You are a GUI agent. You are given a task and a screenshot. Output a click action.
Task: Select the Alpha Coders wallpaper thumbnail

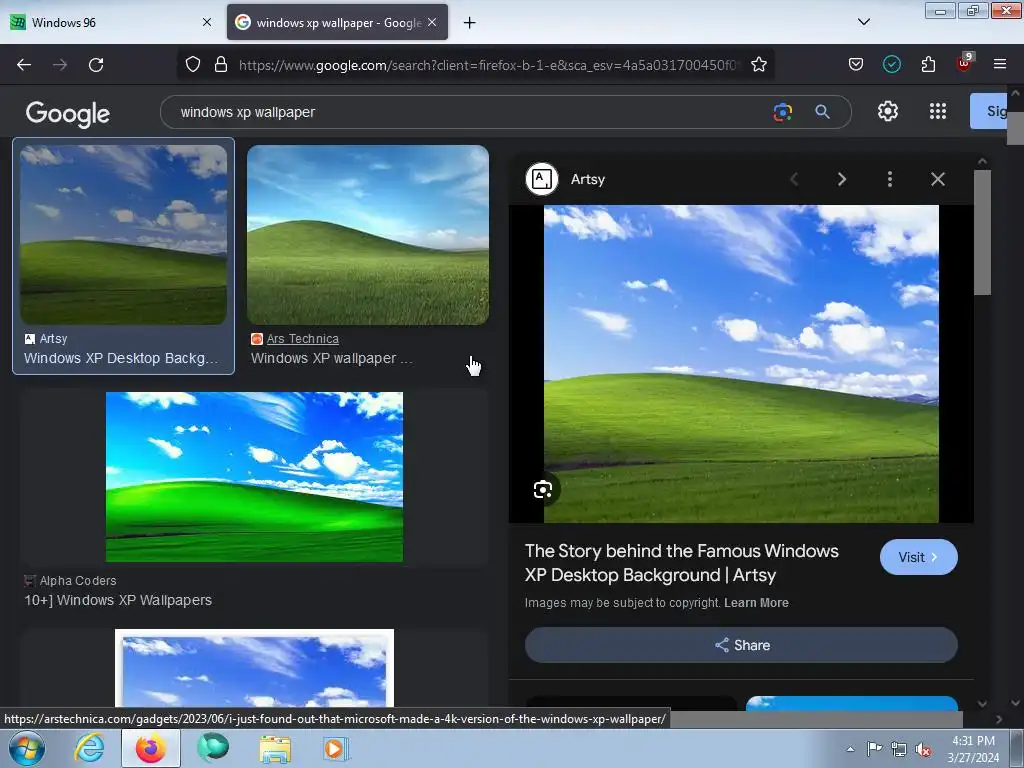tap(254, 477)
